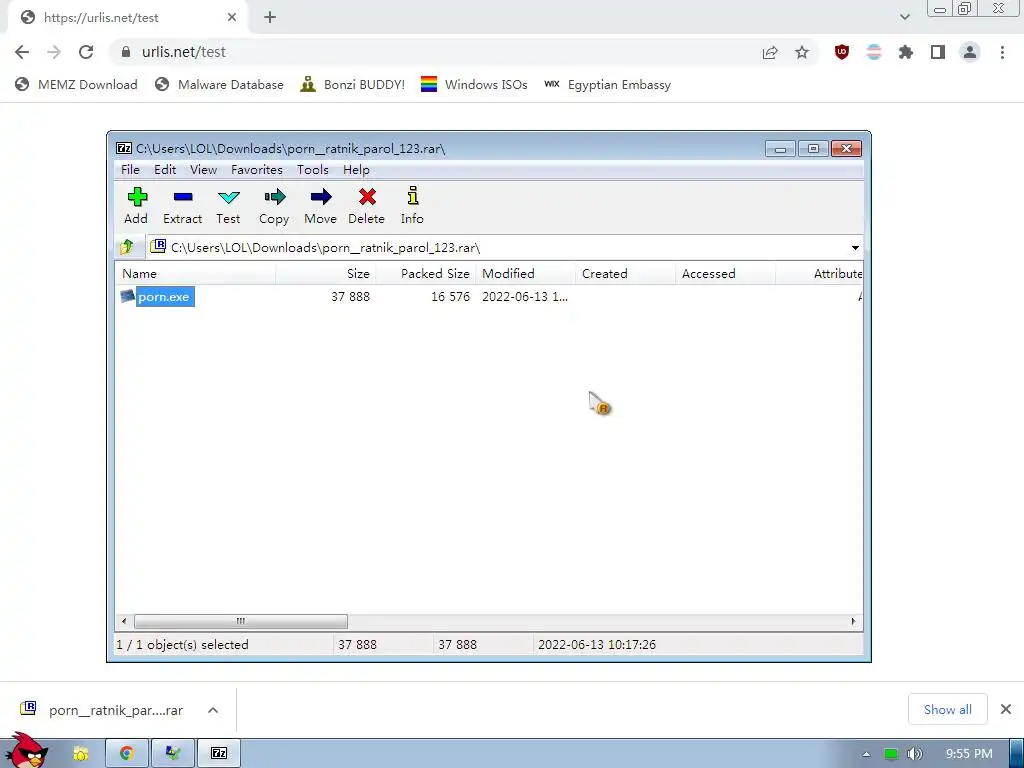1024x768 pixels.
Task: Open the Malware Database bookmark
Action: point(219,84)
